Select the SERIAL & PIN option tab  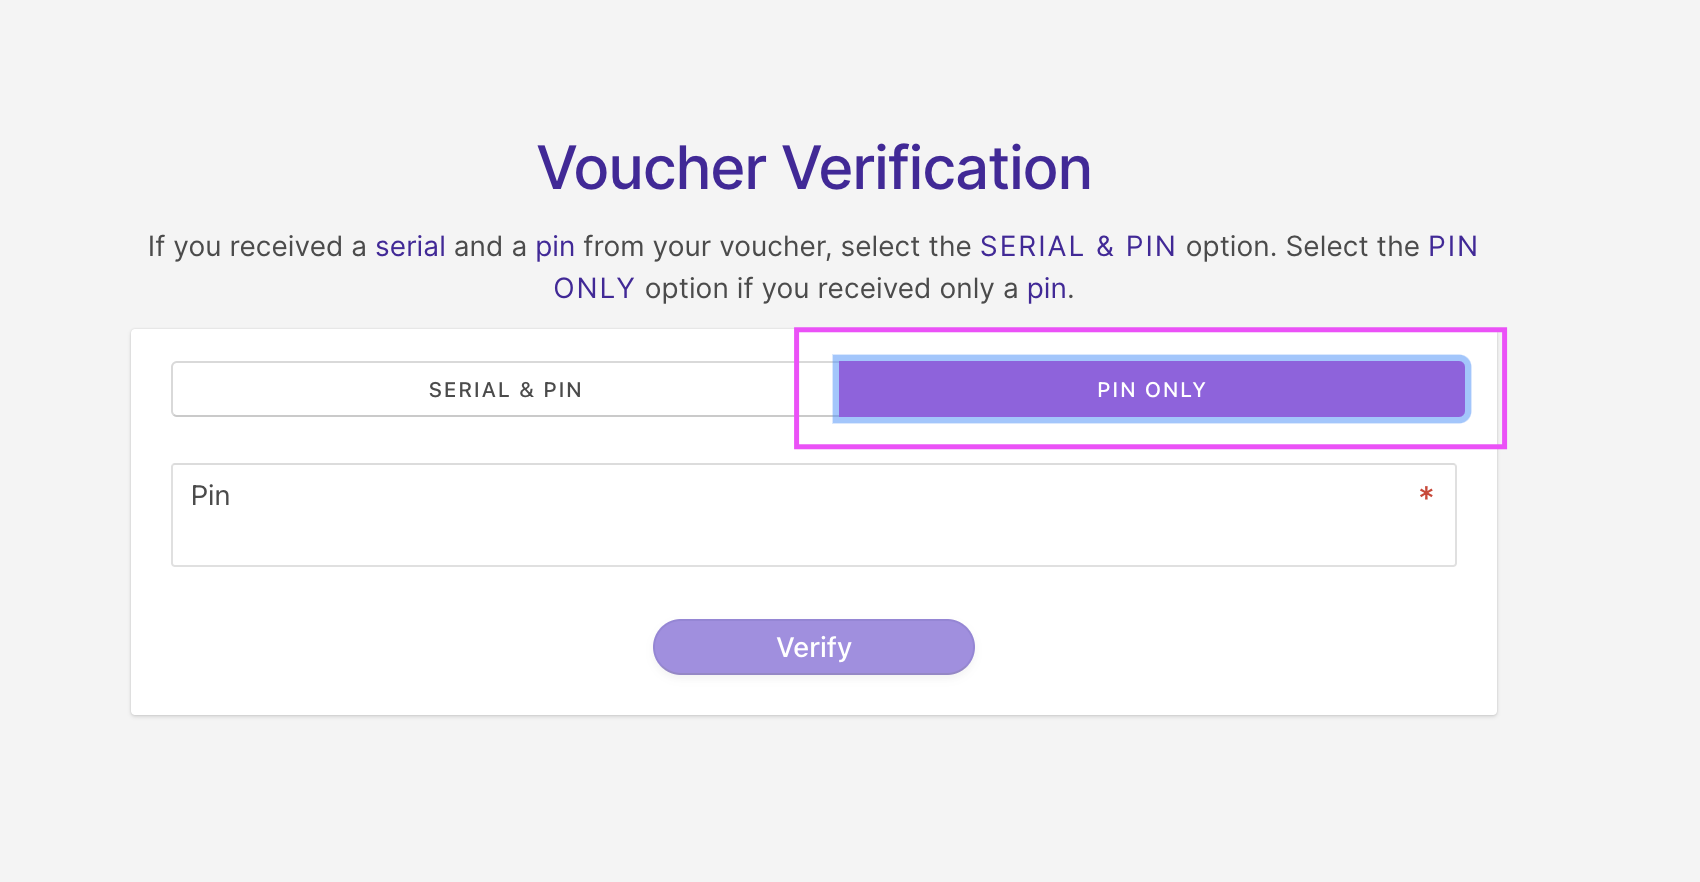click(x=505, y=390)
